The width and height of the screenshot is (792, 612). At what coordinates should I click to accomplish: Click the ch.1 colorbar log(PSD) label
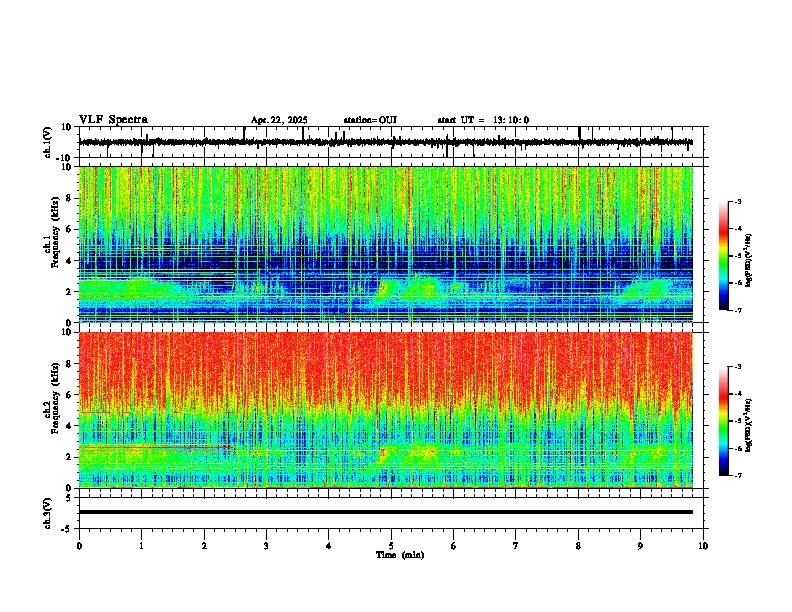(x=749, y=261)
